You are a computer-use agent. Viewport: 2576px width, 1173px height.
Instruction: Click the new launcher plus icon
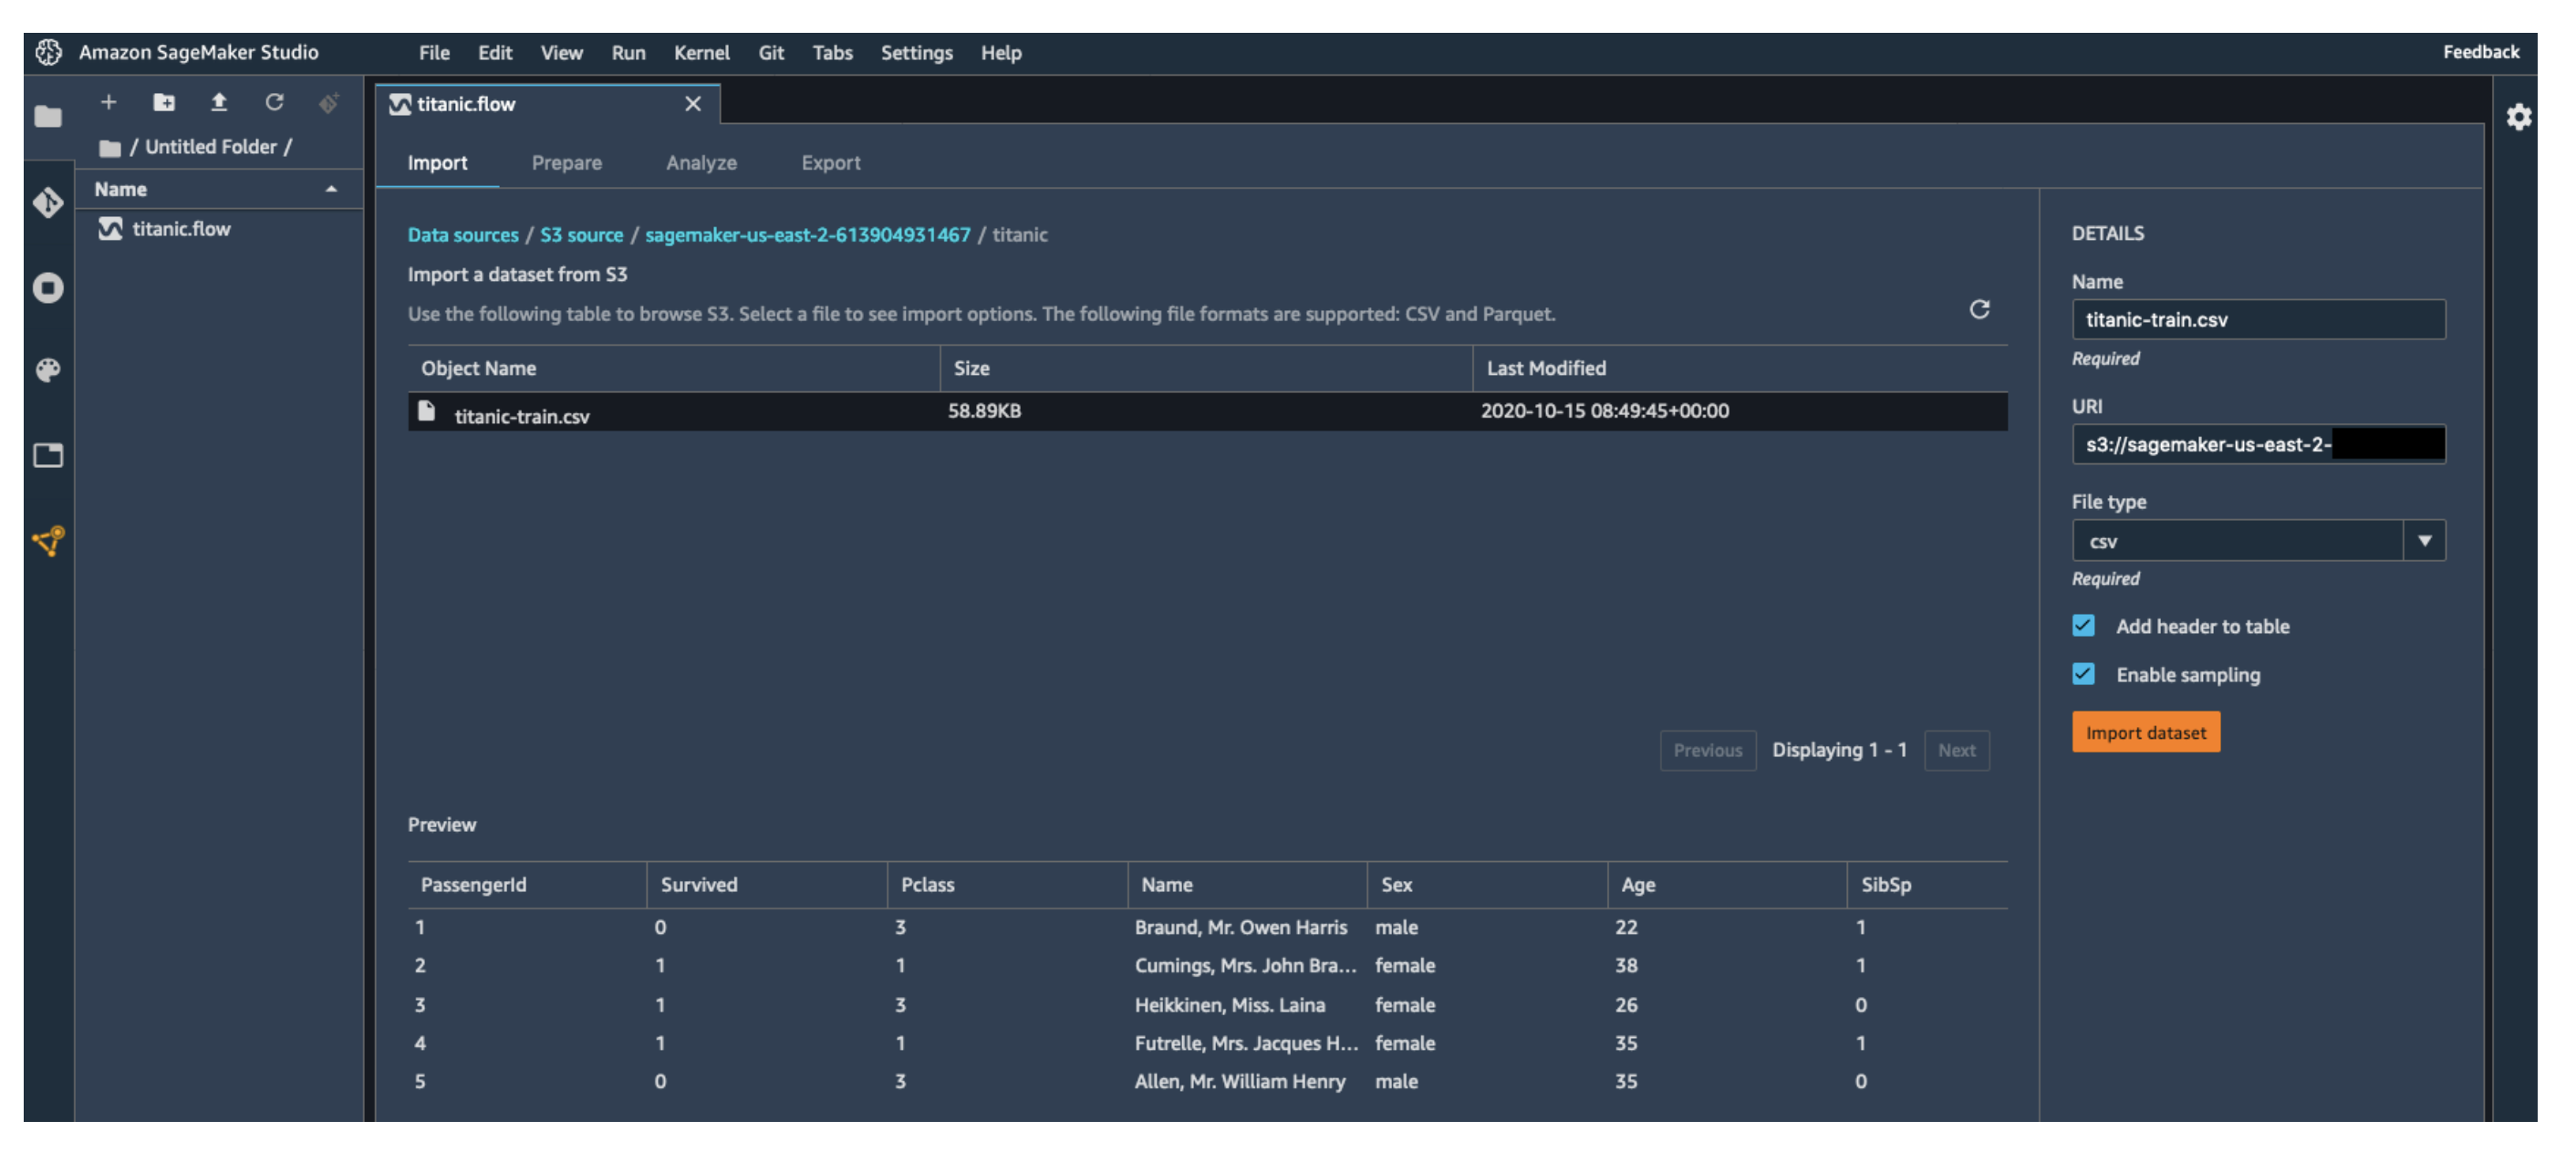[108, 102]
